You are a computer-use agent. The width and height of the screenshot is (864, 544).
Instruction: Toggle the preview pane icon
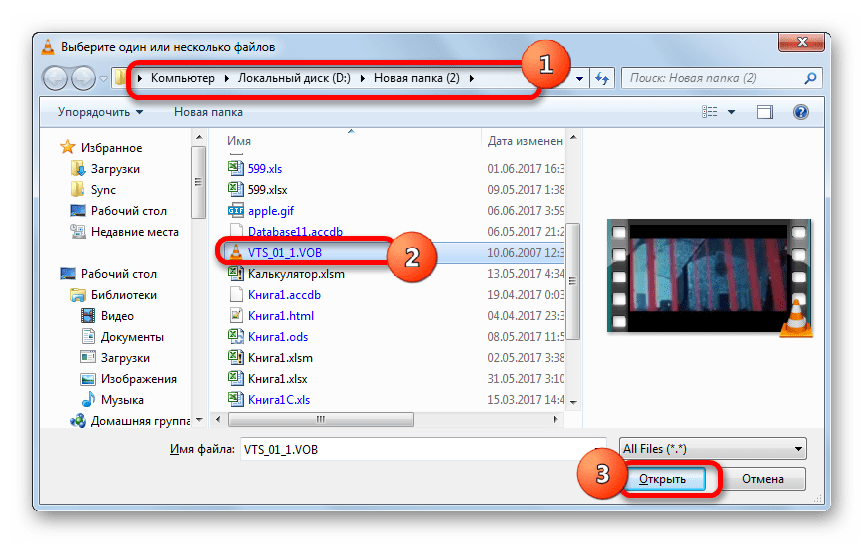pos(764,112)
